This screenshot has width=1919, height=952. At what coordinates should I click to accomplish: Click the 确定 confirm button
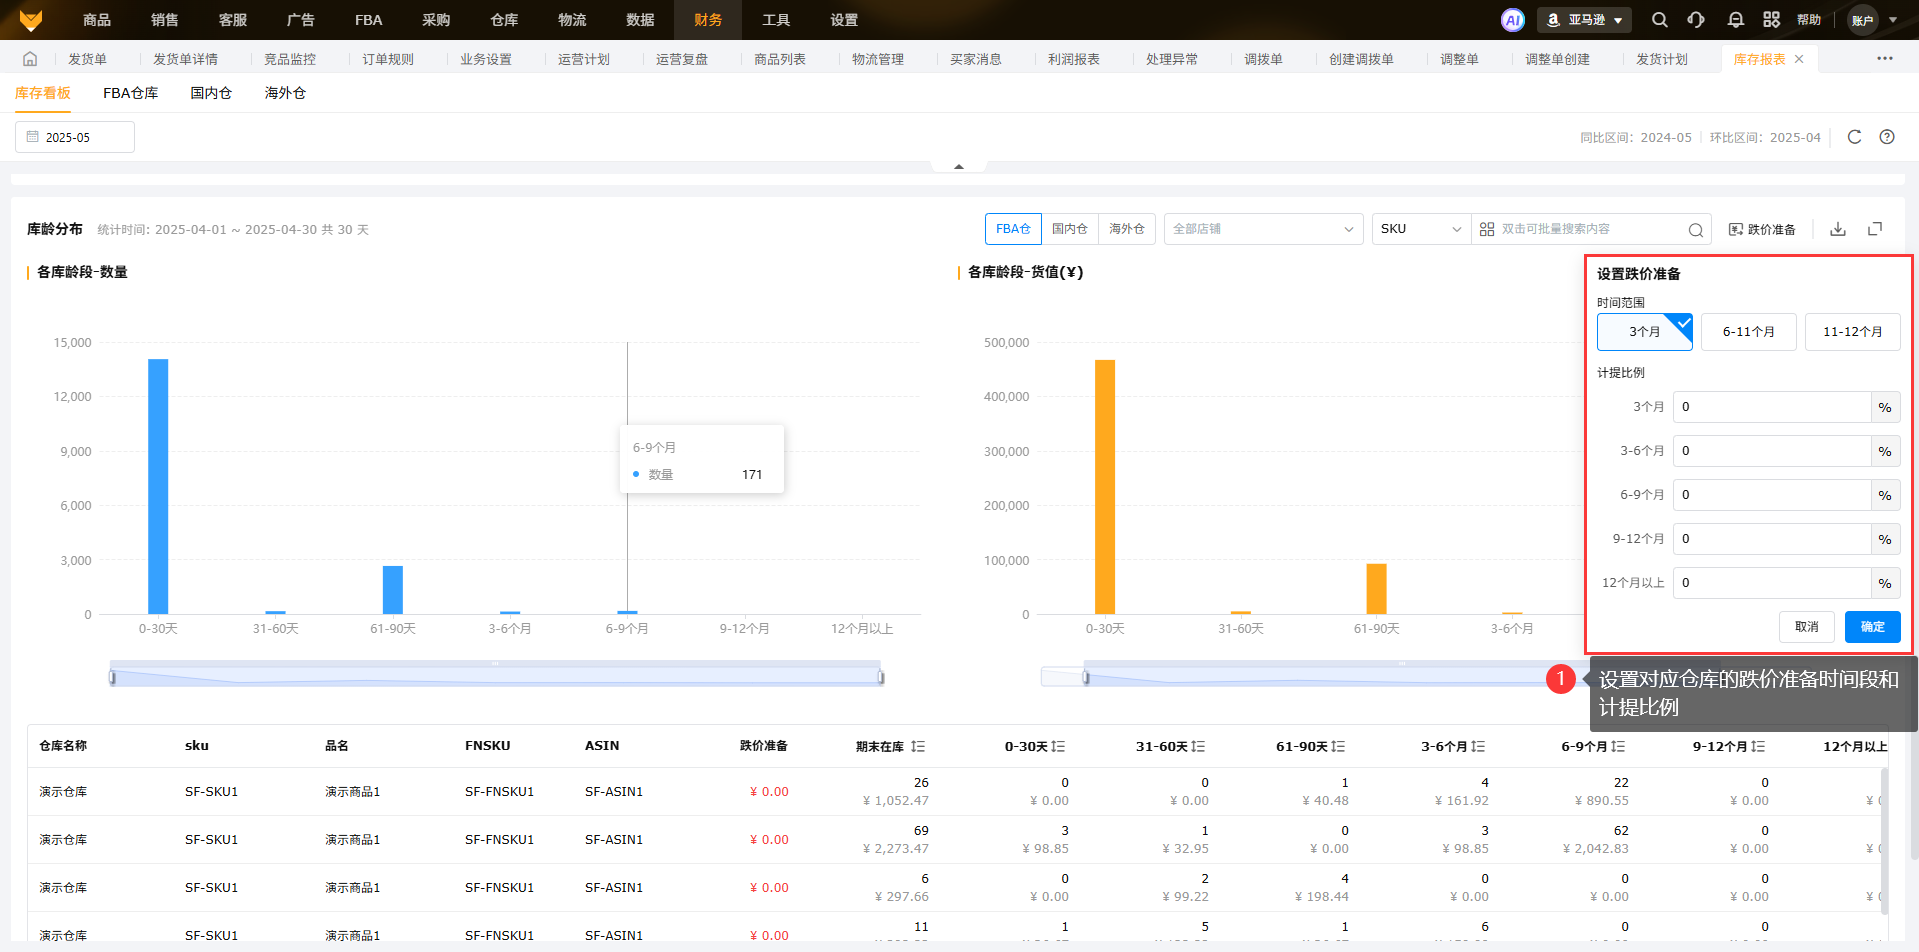tap(1872, 627)
